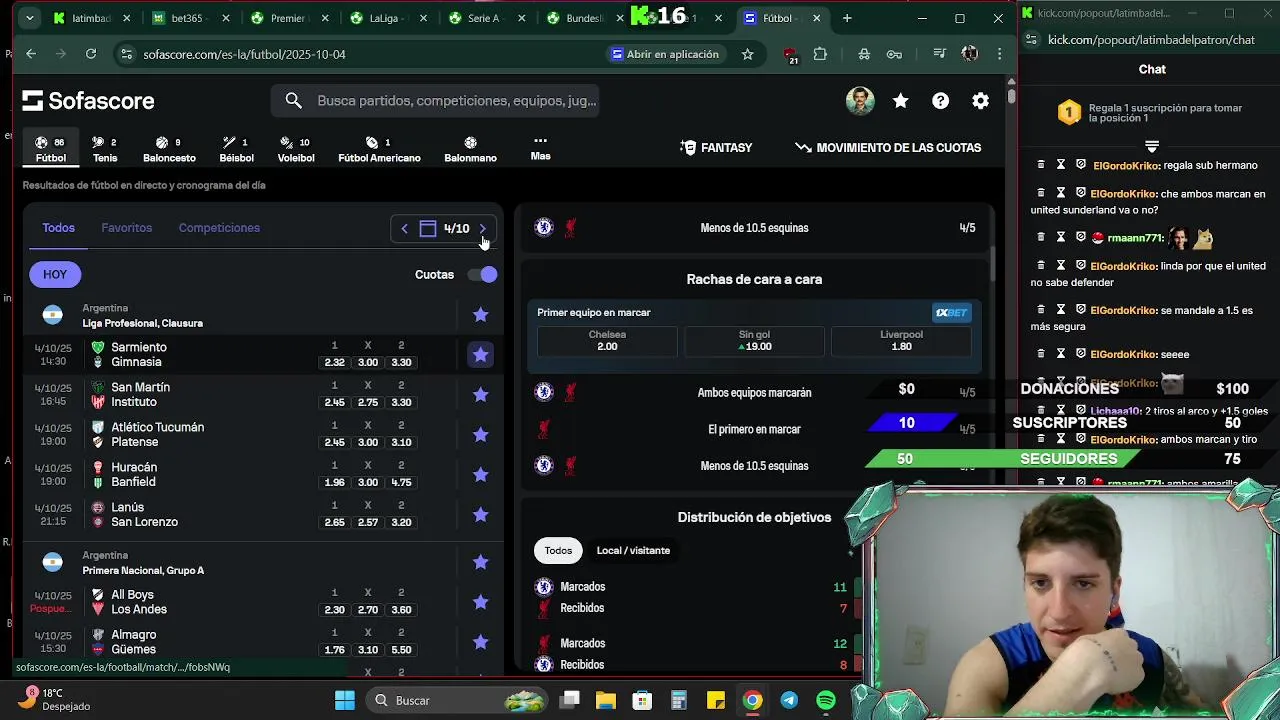Select the Voleibol sport tab
Screen dimensions: 1280x720
click(296, 150)
